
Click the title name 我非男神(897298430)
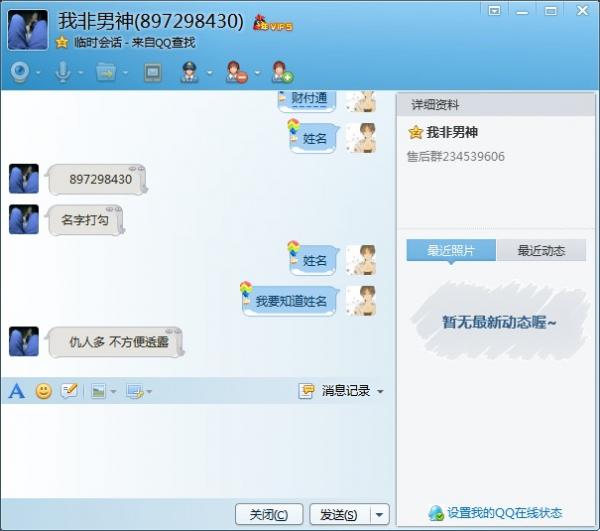coord(151,21)
